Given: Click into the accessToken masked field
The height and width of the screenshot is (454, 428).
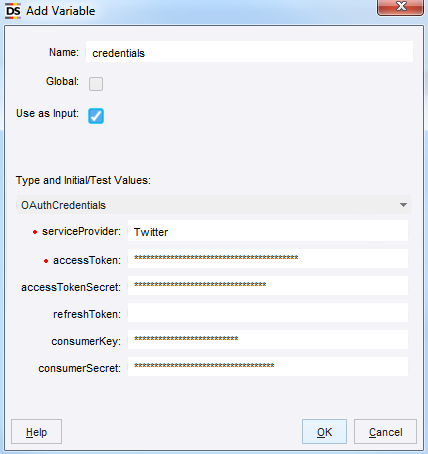Looking at the screenshot, I should pyautogui.click(x=268, y=259).
